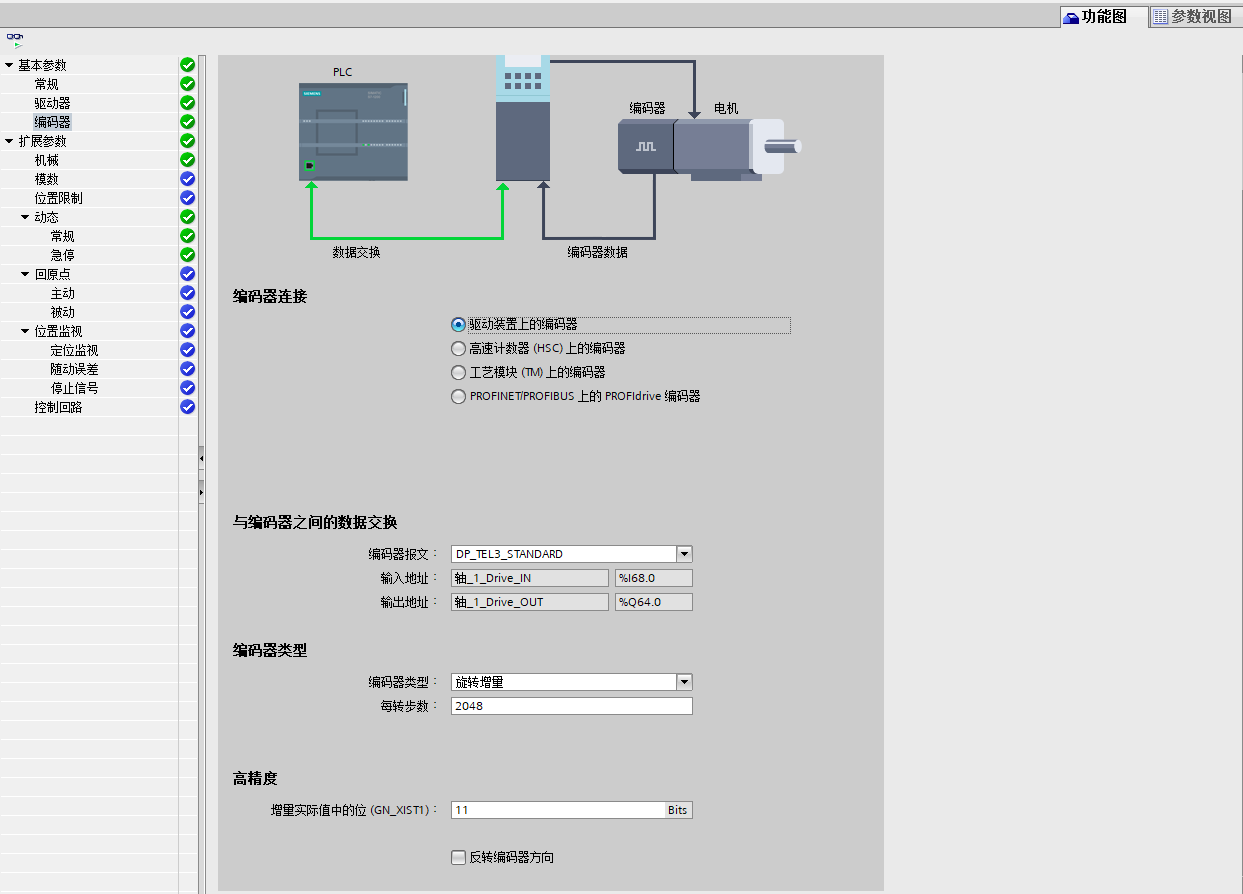Image resolution: width=1243 pixels, height=894 pixels.
Task: Select 工艺模块 (TM) 上的编码器 option
Action: [459, 372]
